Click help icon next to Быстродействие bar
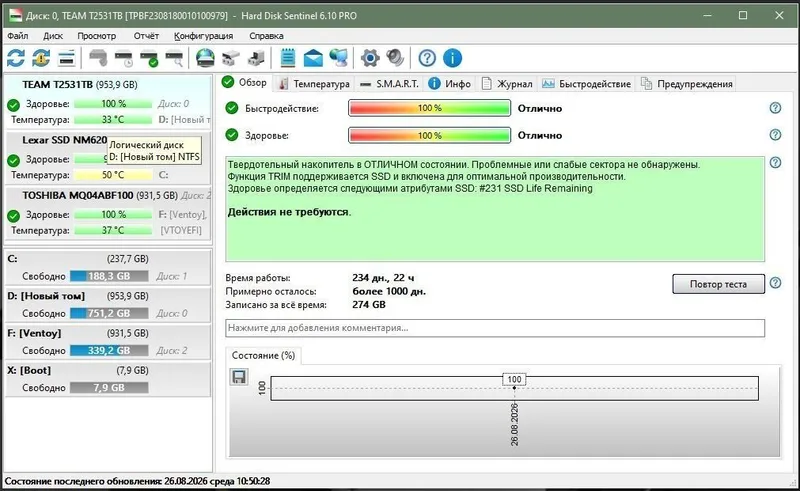Image resolution: width=800 pixels, height=491 pixels. click(775, 108)
